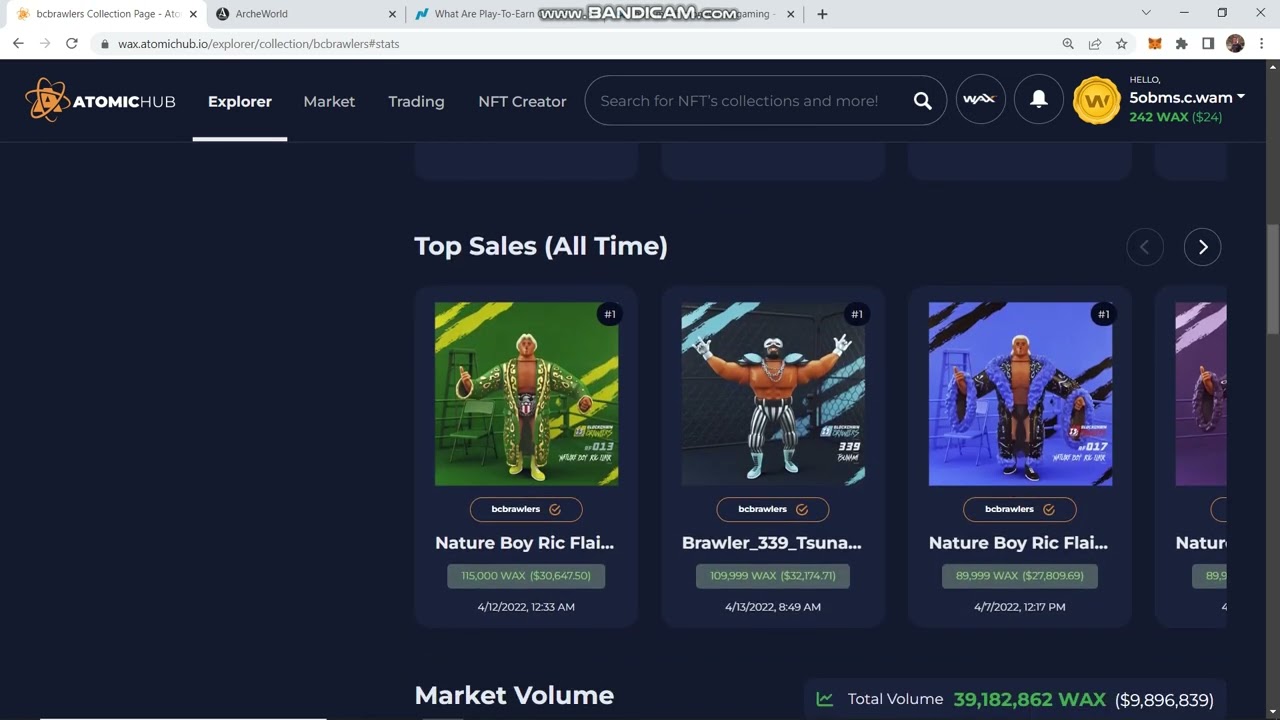Click the AtomicHub logo
Screen dimensions: 1280x720
pyautogui.click(x=100, y=100)
